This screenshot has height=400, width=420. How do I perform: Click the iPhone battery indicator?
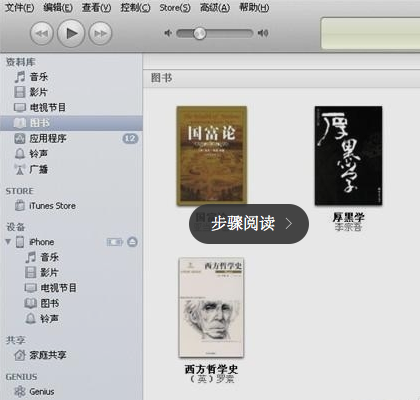tap(115, 242)
